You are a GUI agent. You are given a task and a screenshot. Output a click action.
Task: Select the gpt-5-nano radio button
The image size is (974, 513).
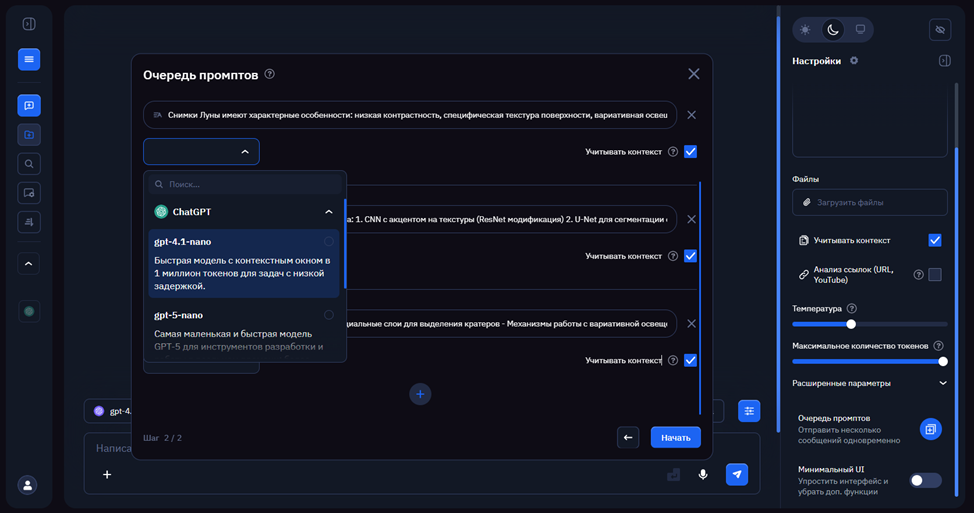(x=329, y=315)
